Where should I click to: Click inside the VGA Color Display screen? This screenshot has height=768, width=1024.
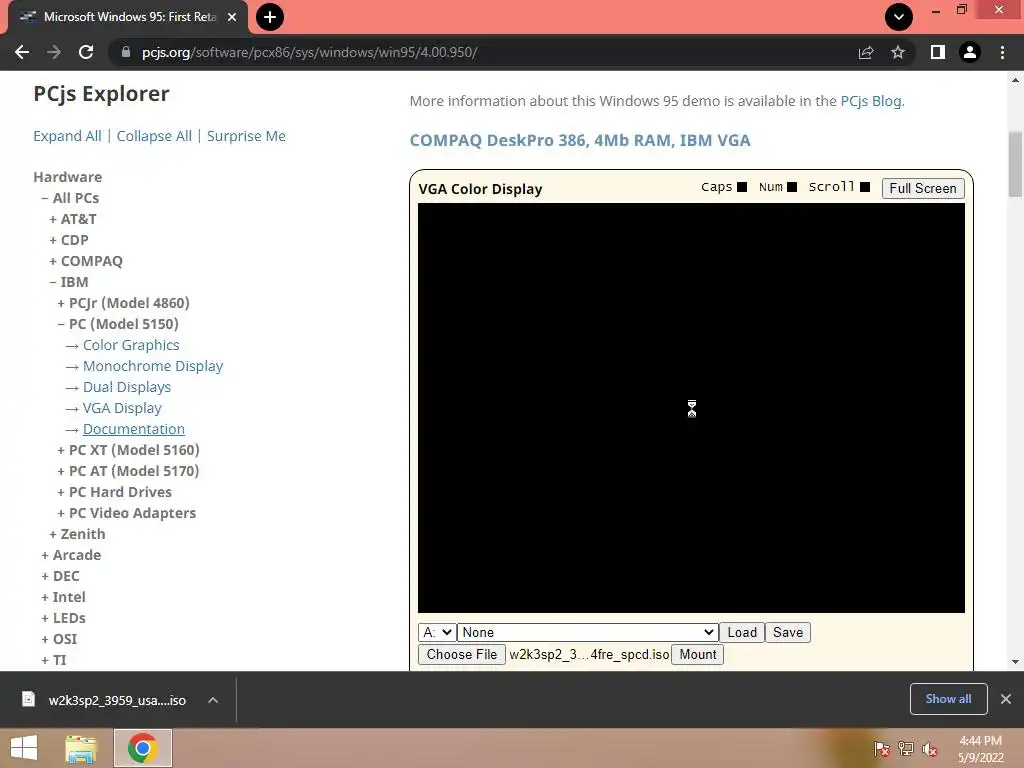691,408
